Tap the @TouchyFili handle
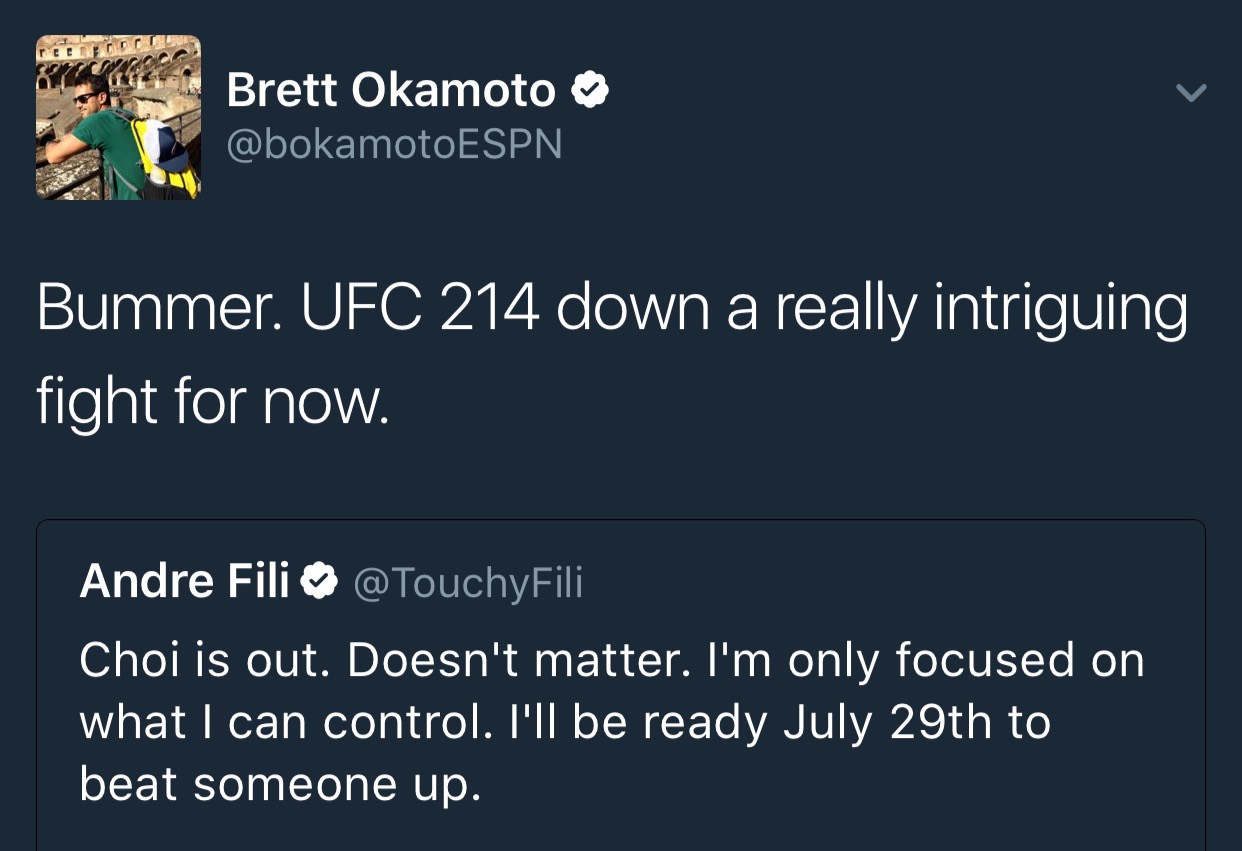The image size is (1242, 851). point(468,582)
